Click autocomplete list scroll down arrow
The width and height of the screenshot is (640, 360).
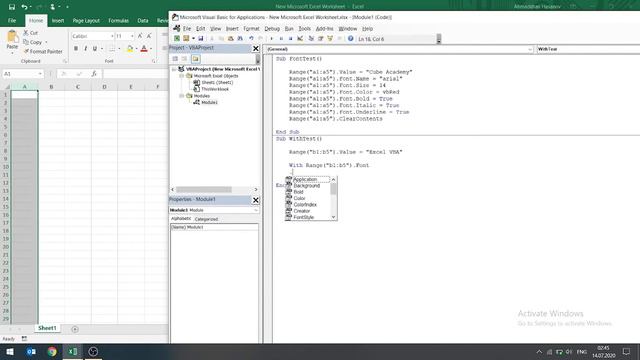coord(333,217)
